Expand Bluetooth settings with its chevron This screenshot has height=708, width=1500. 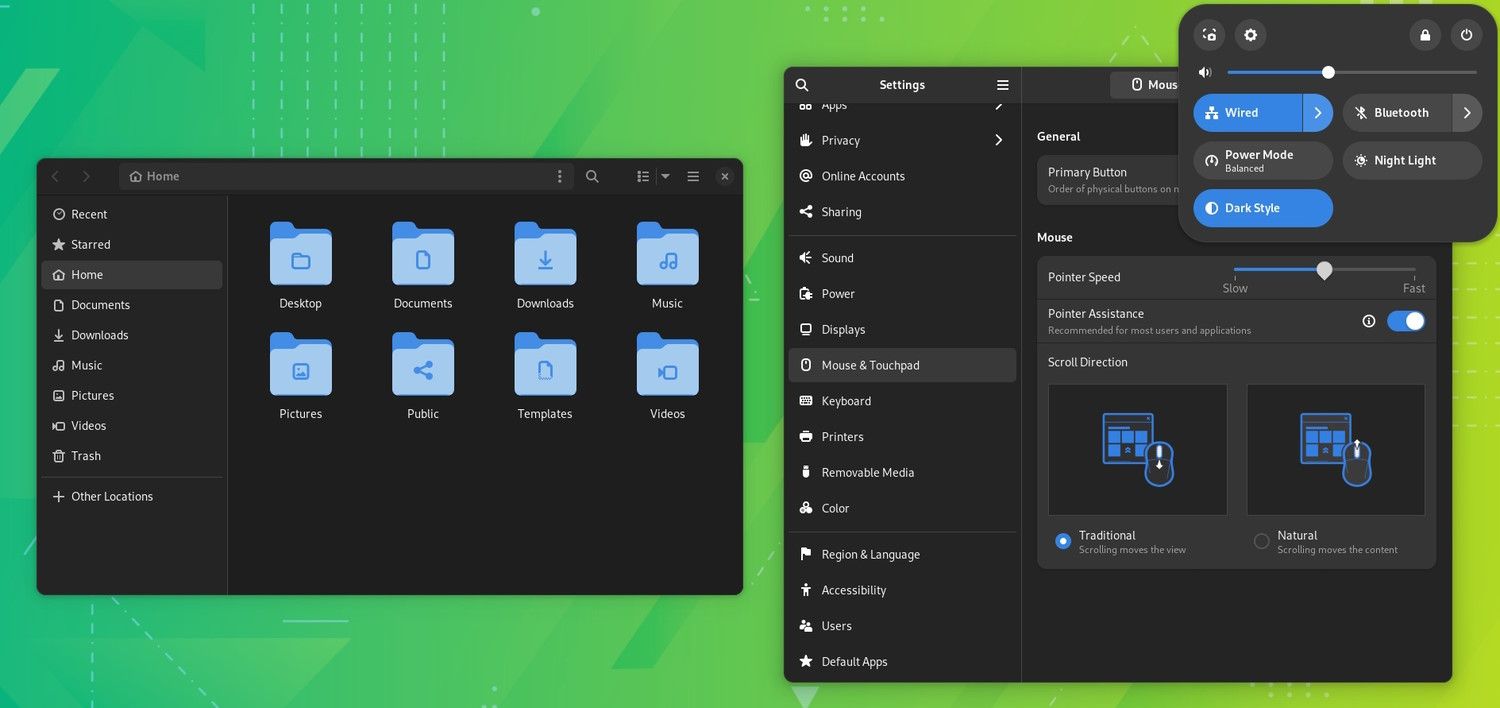coord(1467,112)
